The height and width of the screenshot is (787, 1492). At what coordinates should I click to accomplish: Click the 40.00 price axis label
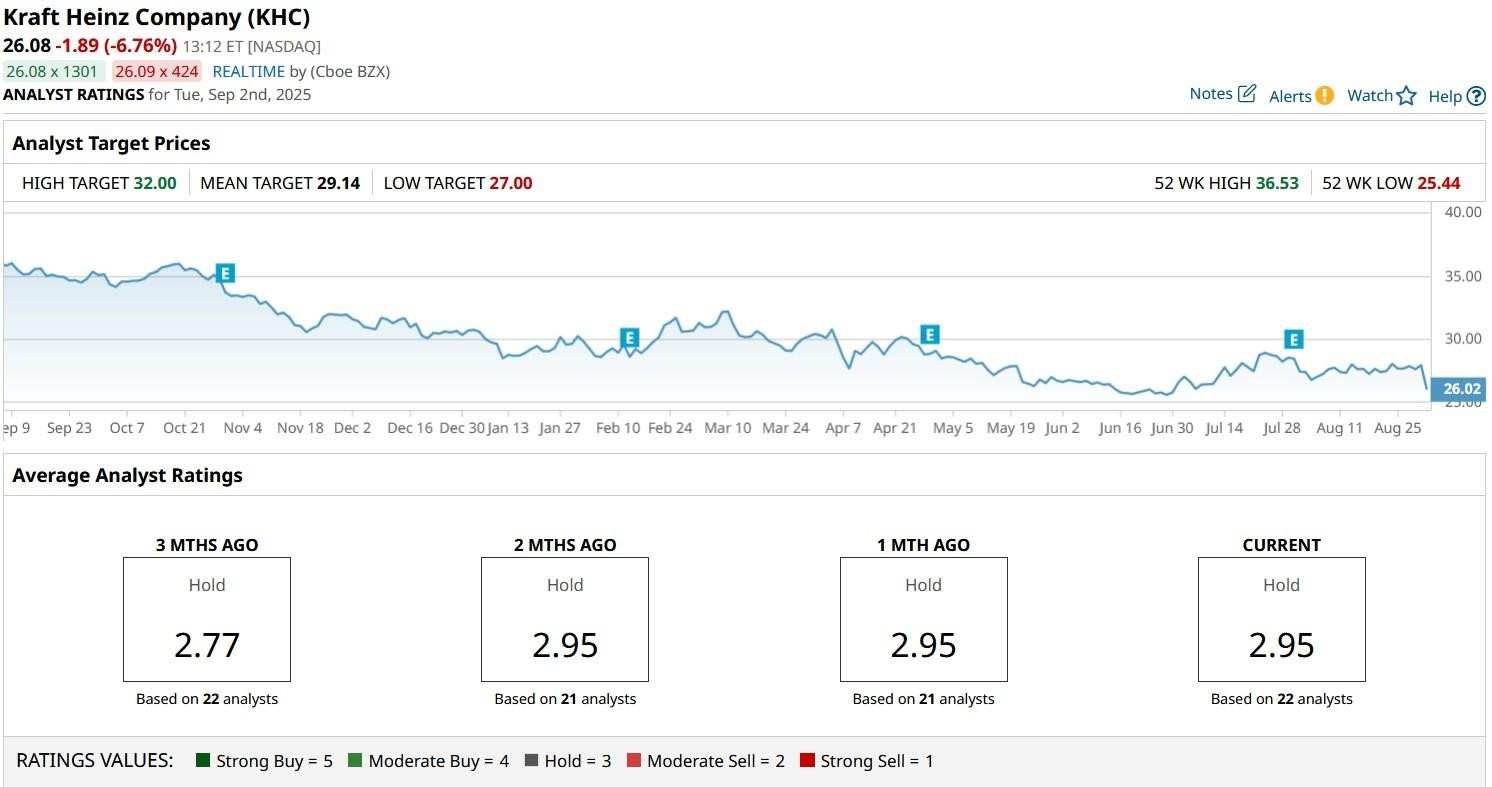click(1463, 212)
